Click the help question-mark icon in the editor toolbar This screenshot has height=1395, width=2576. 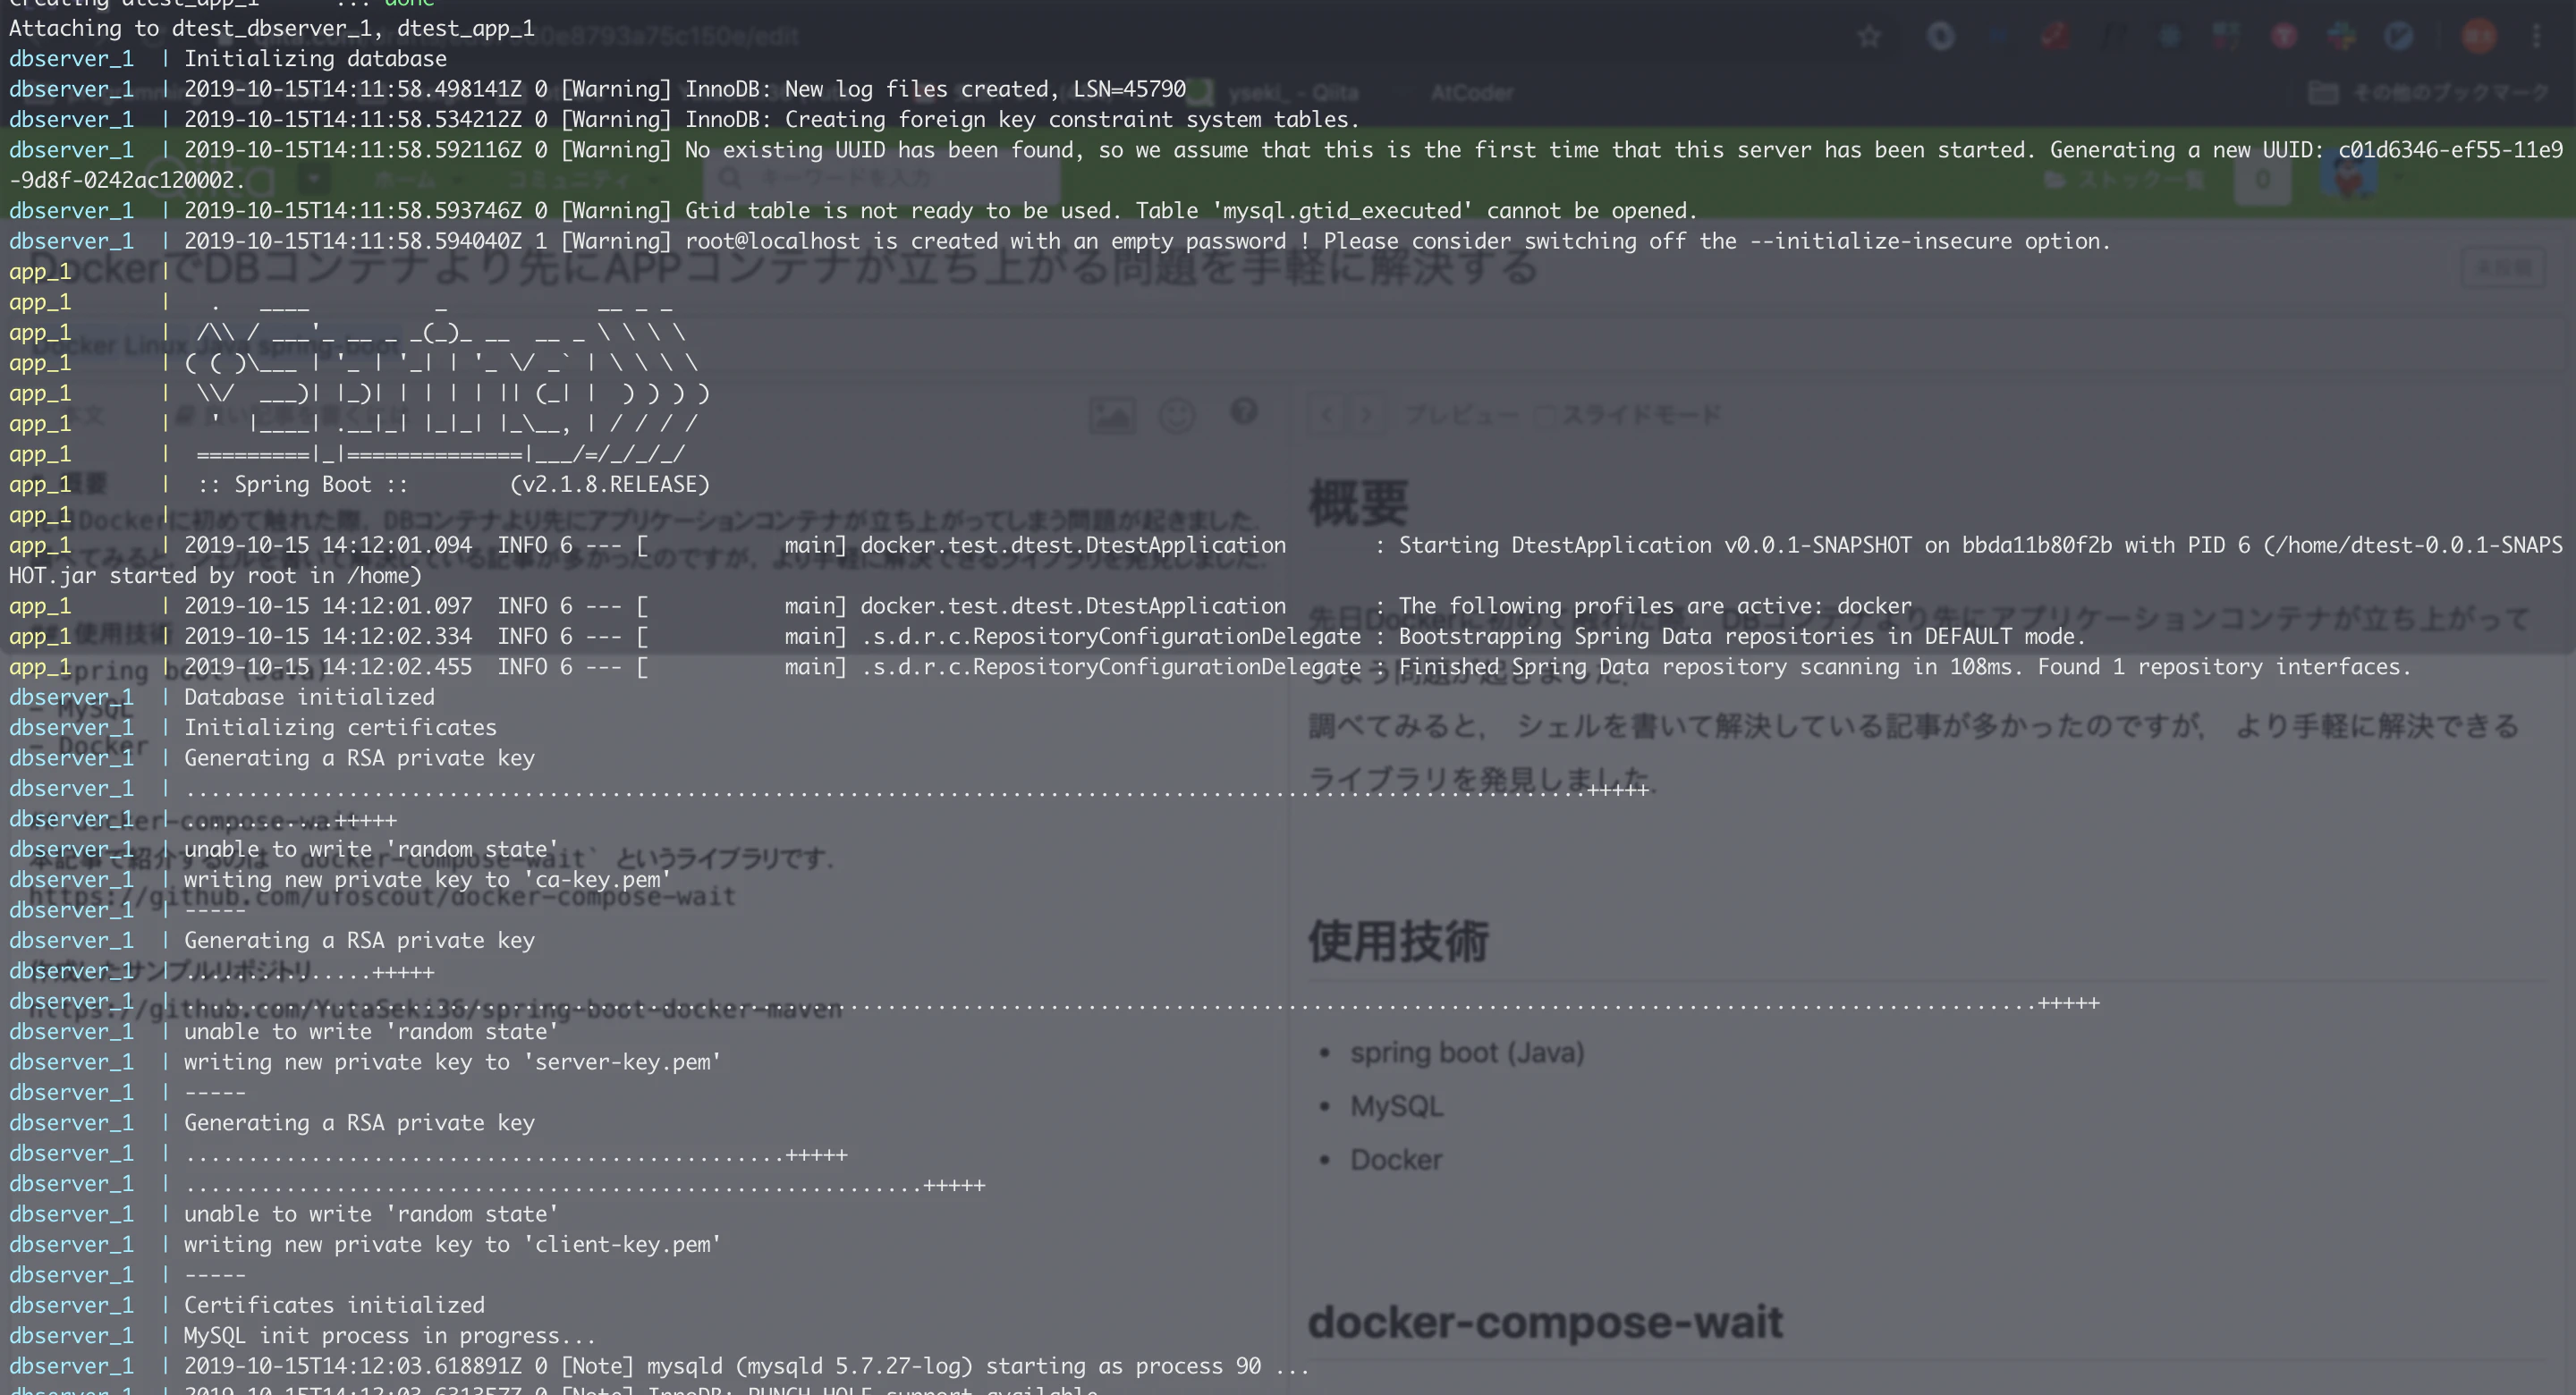1245,414
